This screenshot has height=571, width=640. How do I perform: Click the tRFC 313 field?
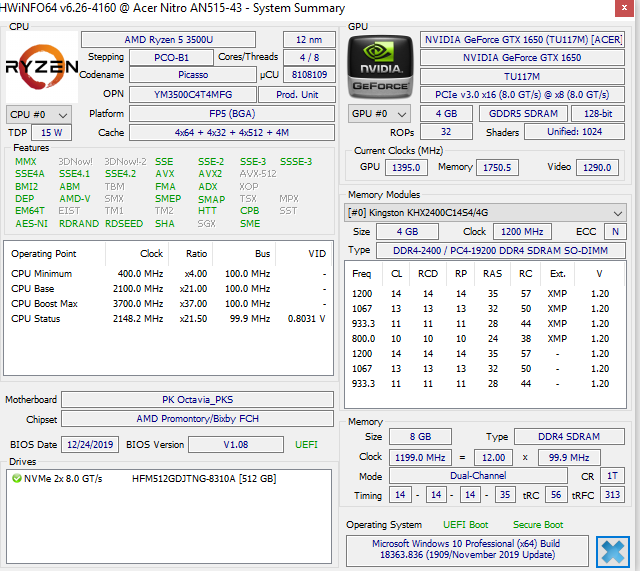(x=612, y=495)
